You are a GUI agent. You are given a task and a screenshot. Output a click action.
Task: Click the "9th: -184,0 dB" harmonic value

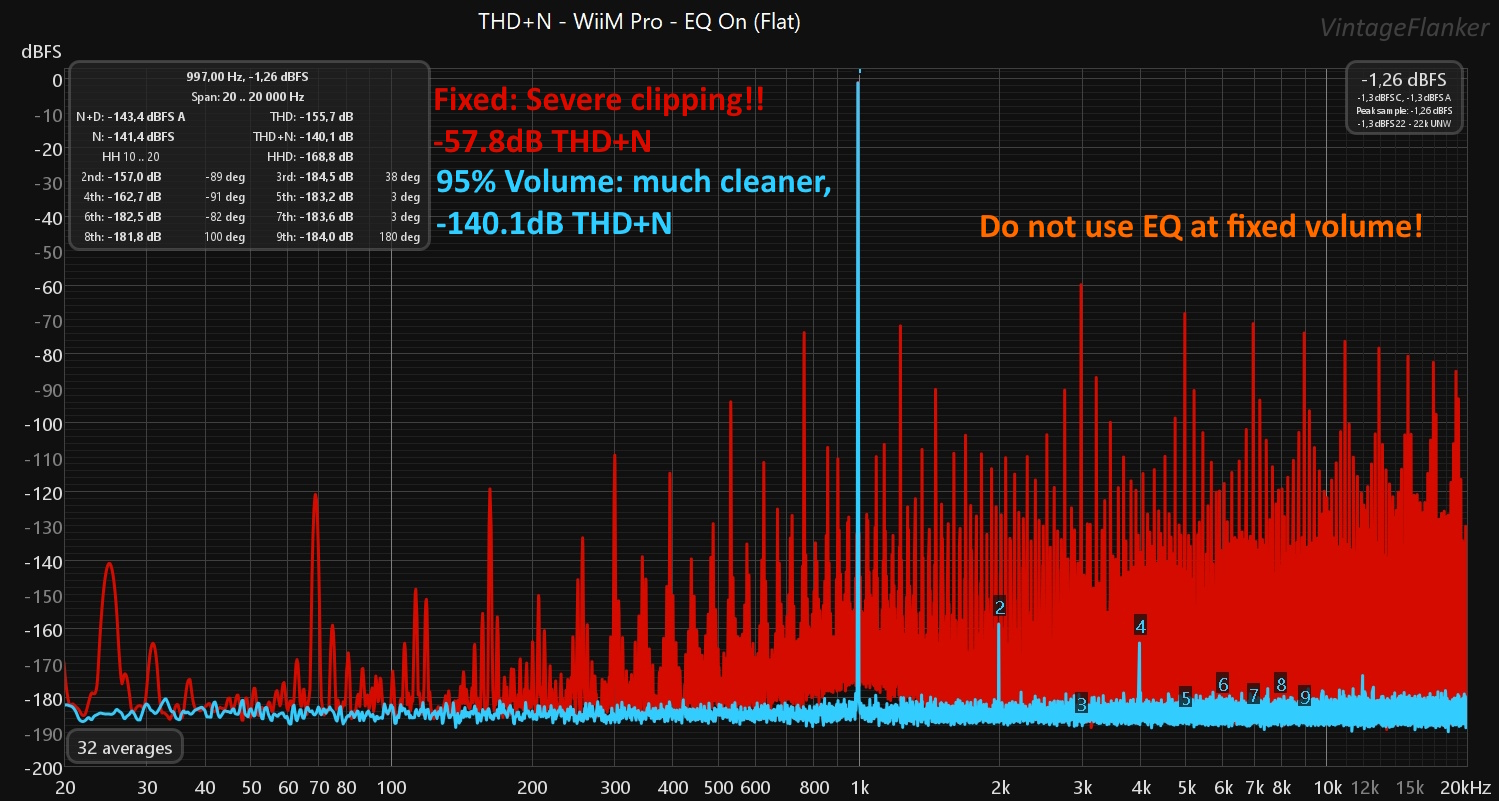click(315, 237)
